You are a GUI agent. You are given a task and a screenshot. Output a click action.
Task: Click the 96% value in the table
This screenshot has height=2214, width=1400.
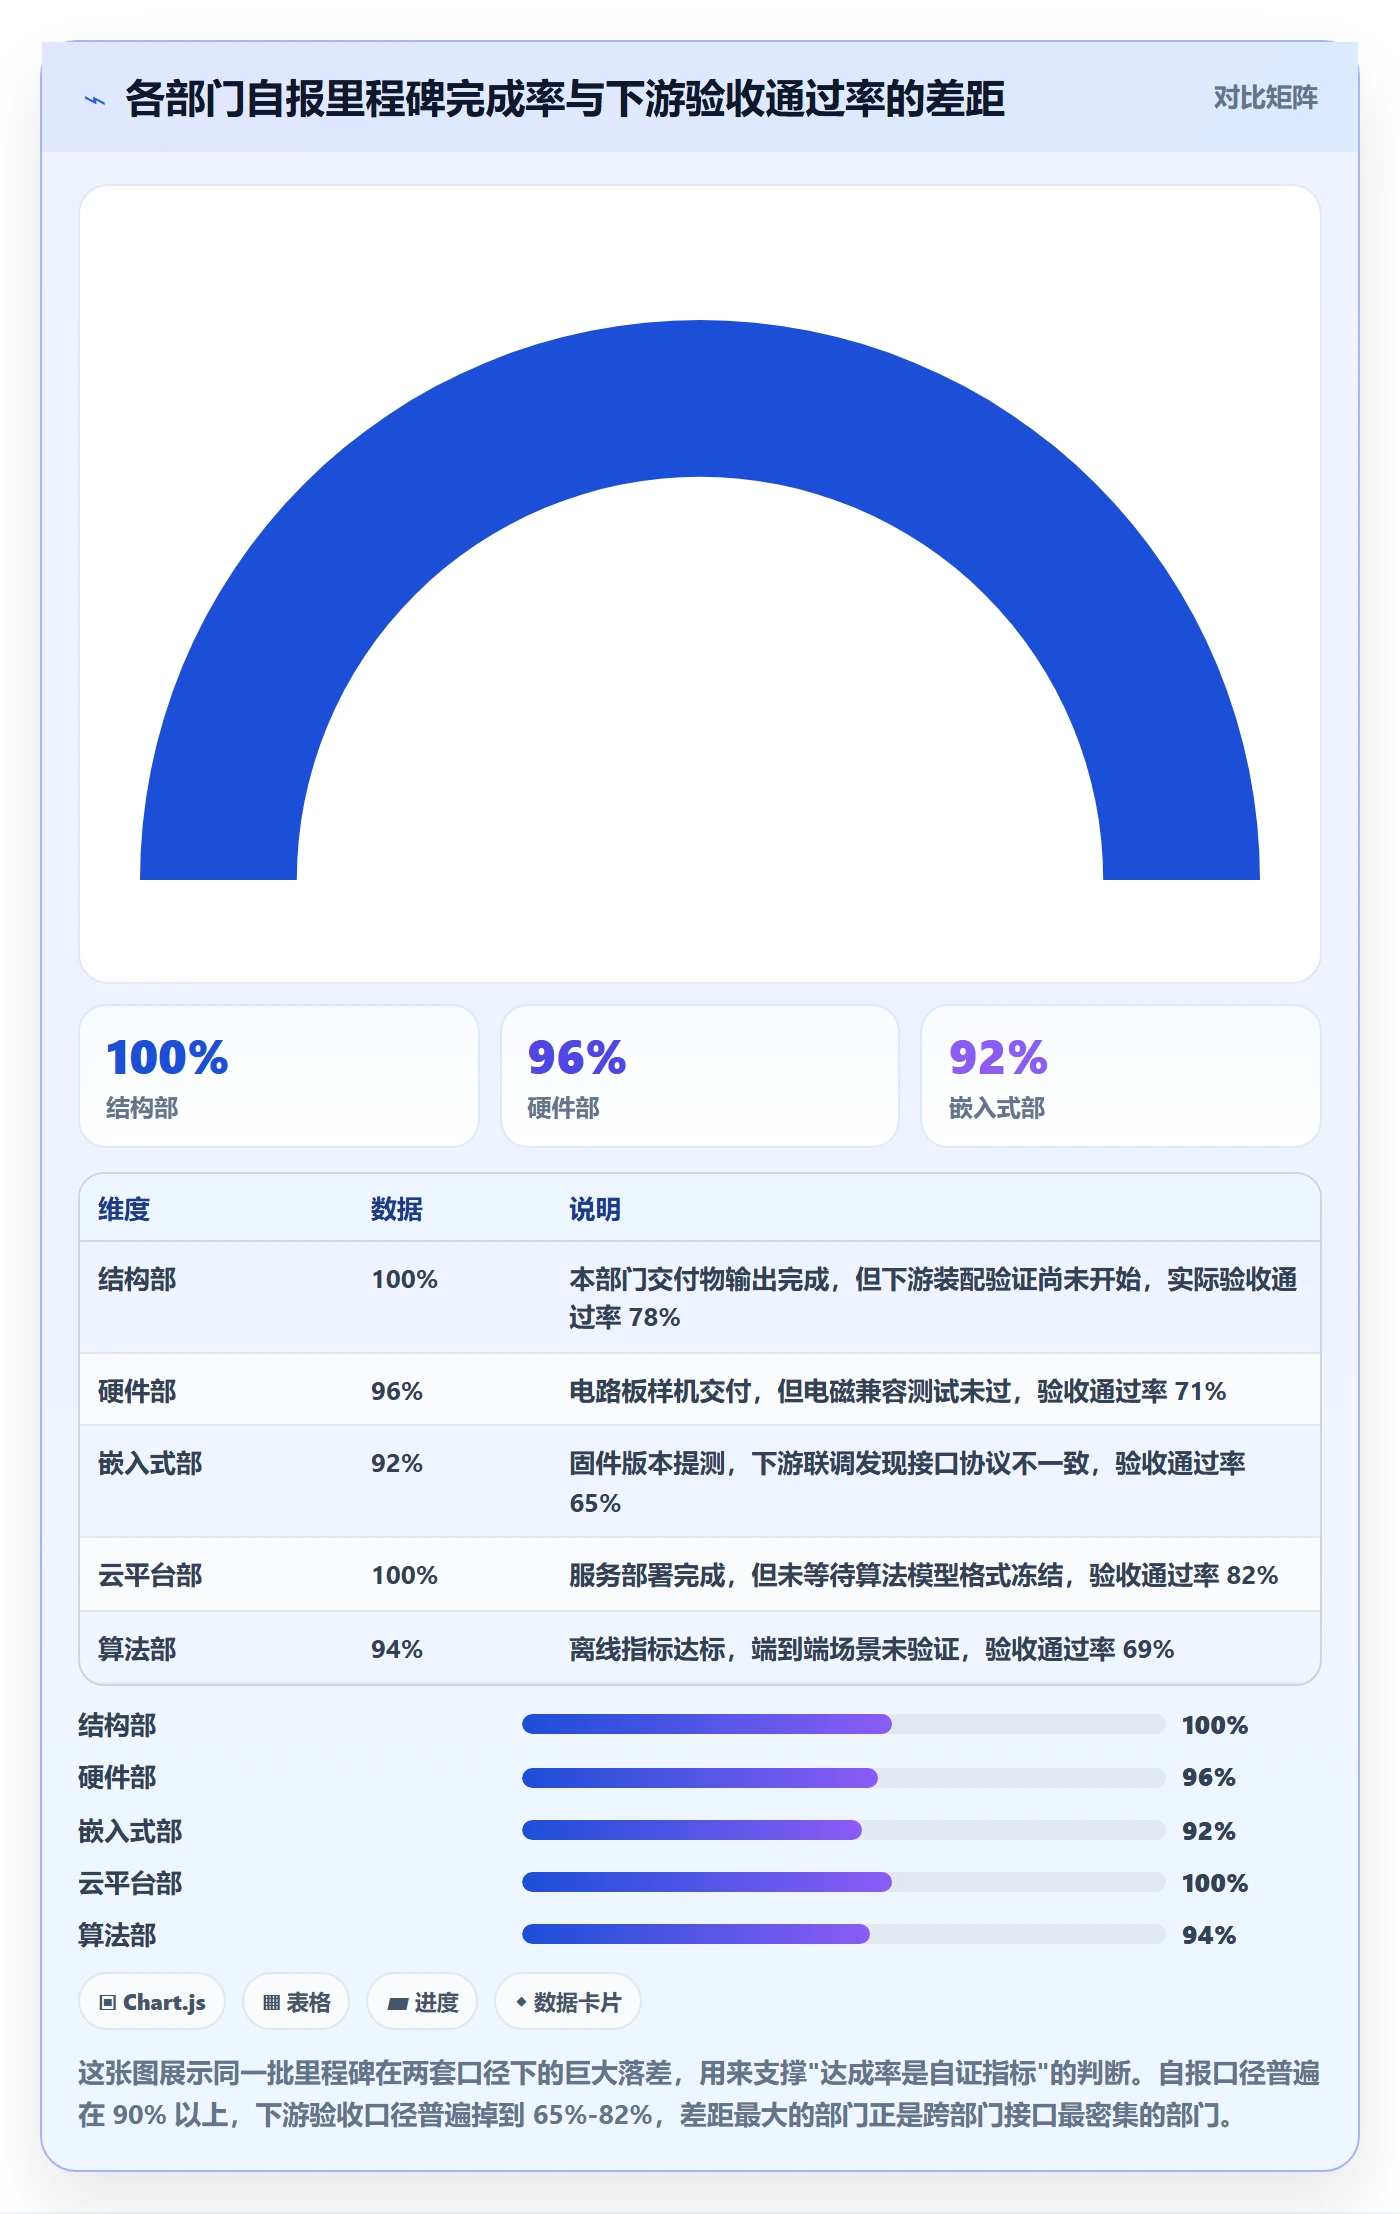397,1391
